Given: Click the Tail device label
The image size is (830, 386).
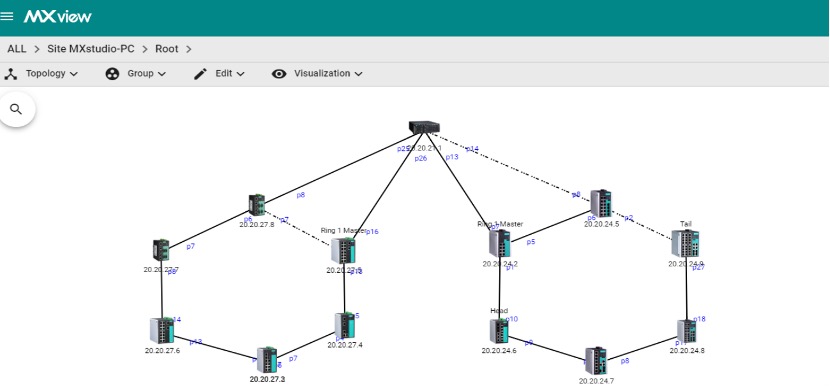Looking at the screenshot, I should [x=685, y=224].
